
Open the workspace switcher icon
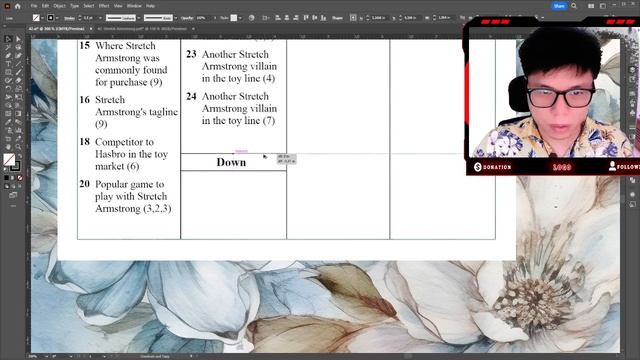click(x=603, y=6)
